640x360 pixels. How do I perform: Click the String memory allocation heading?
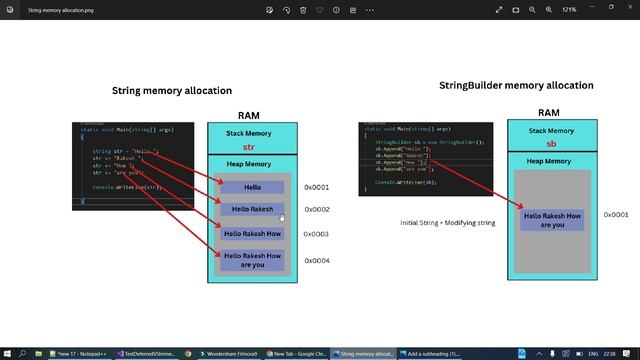pos(172,91)
